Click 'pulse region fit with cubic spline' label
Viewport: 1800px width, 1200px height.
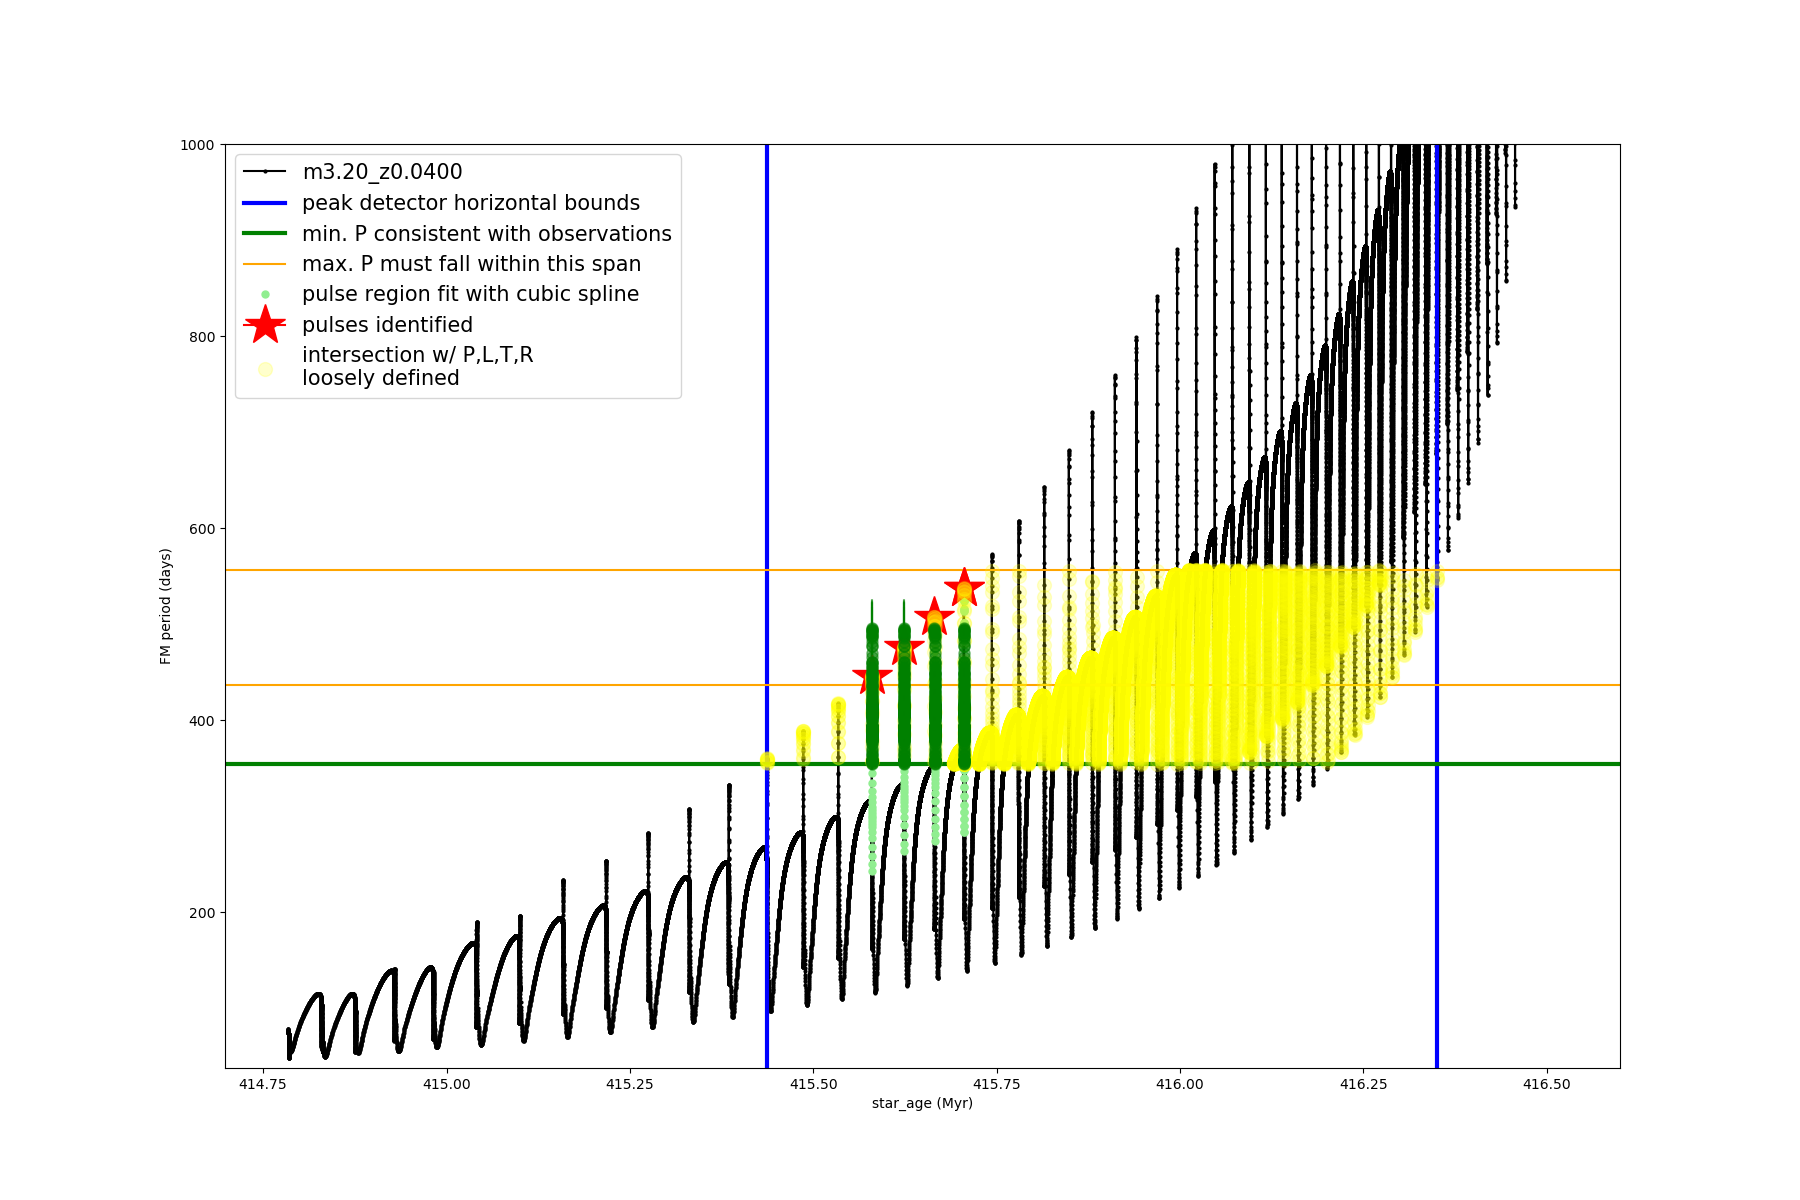click(470, 294)
